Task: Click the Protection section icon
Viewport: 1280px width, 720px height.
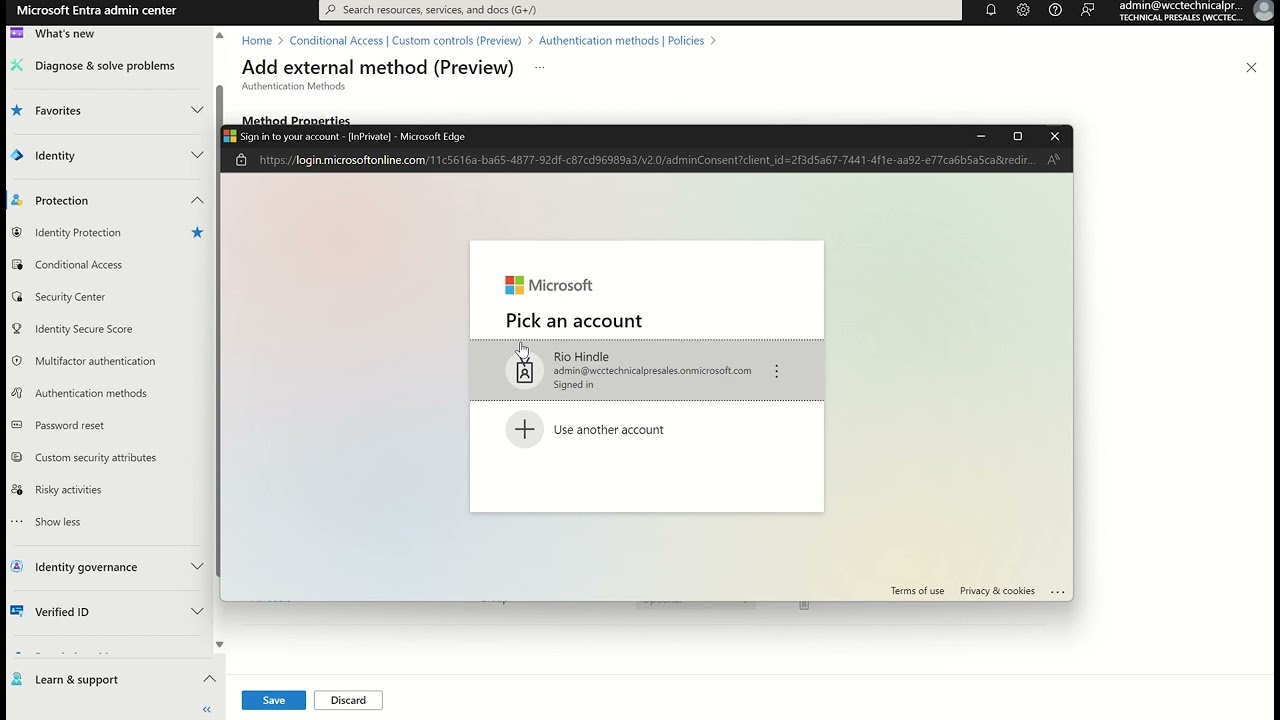Action: (x=16, y=200)
